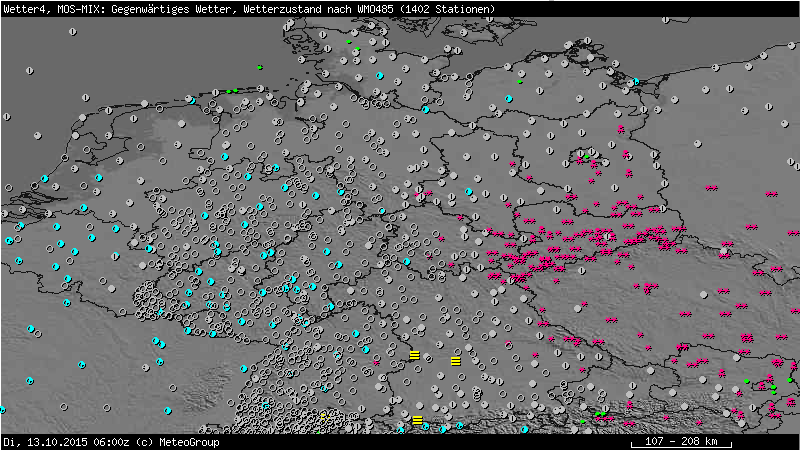800x450 pixels.
Task: Click the '(1402 Stationen)' station count
Action: click(445, 9)
